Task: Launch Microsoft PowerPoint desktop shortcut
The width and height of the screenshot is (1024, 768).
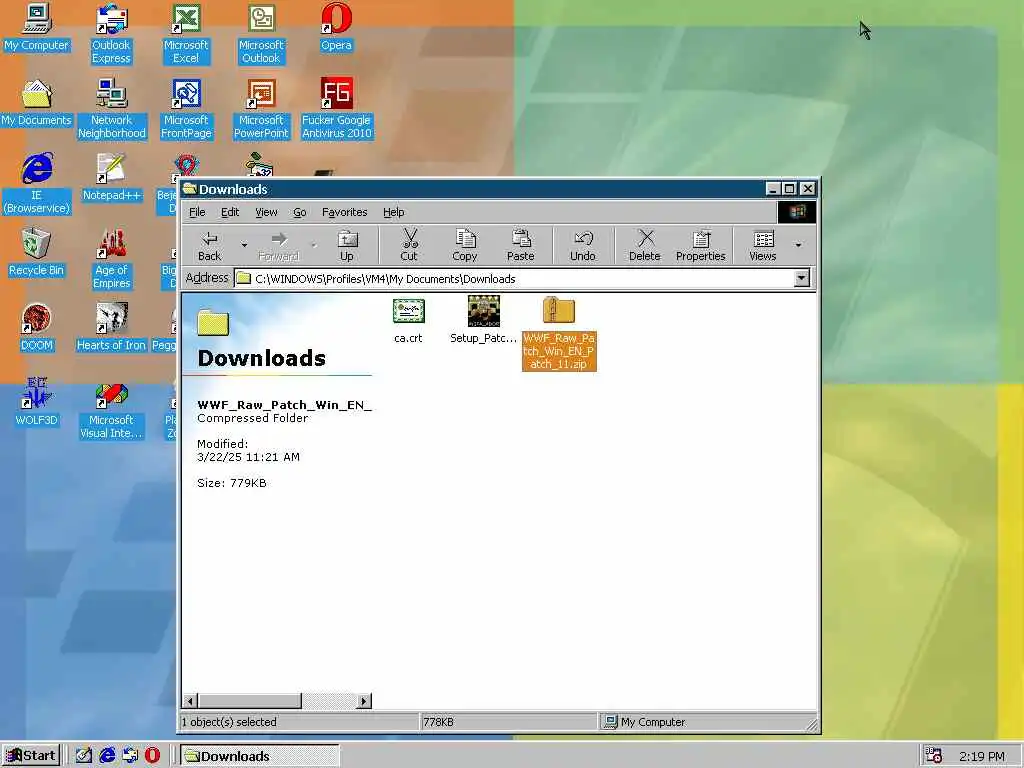Action: (261, 109)
